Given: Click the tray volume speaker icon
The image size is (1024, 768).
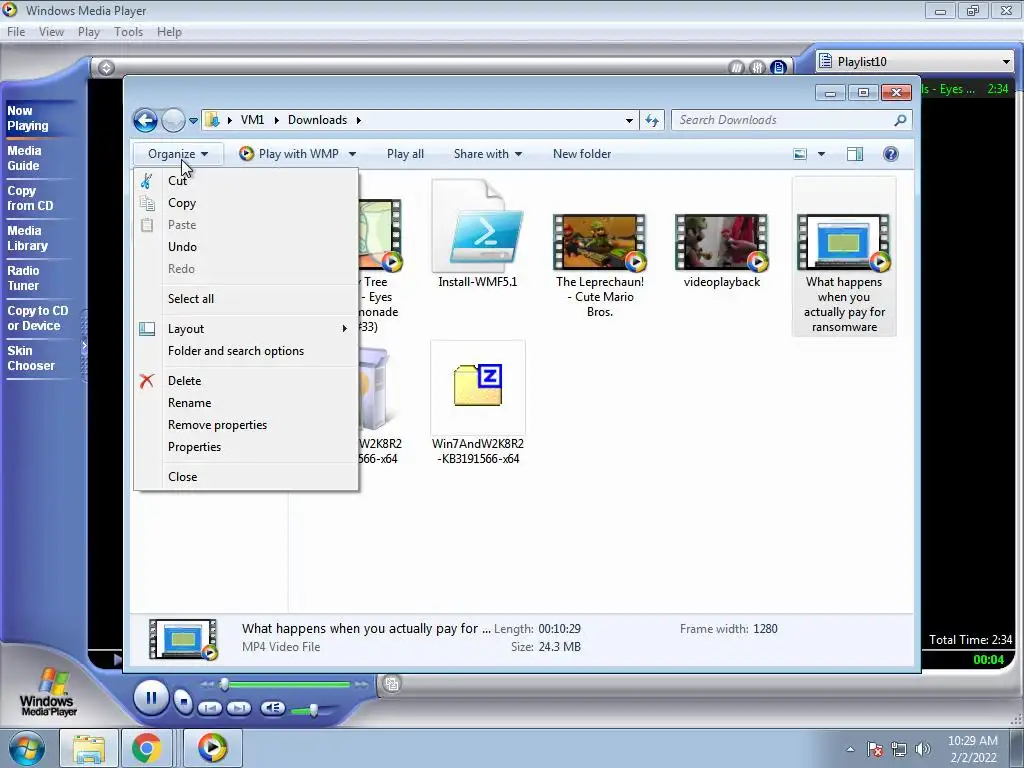Looking at the screenshot, I should [923, 749].
